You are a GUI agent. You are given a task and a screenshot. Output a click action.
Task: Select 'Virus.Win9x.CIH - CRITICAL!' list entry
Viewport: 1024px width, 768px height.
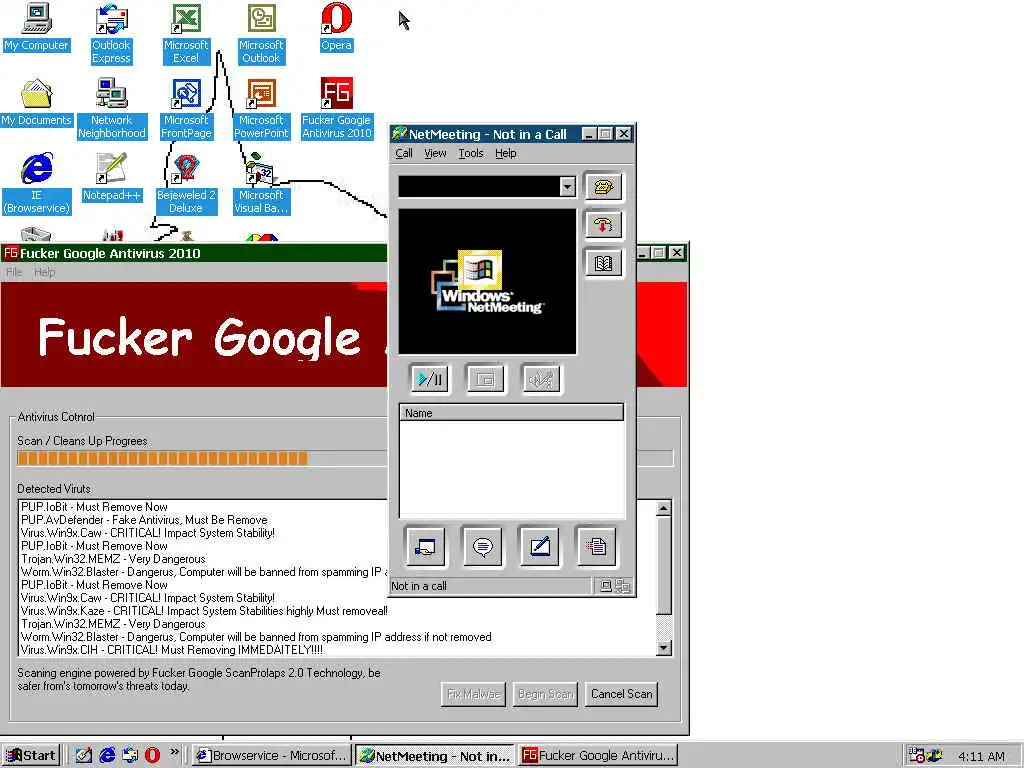click(x=172, y=650)
